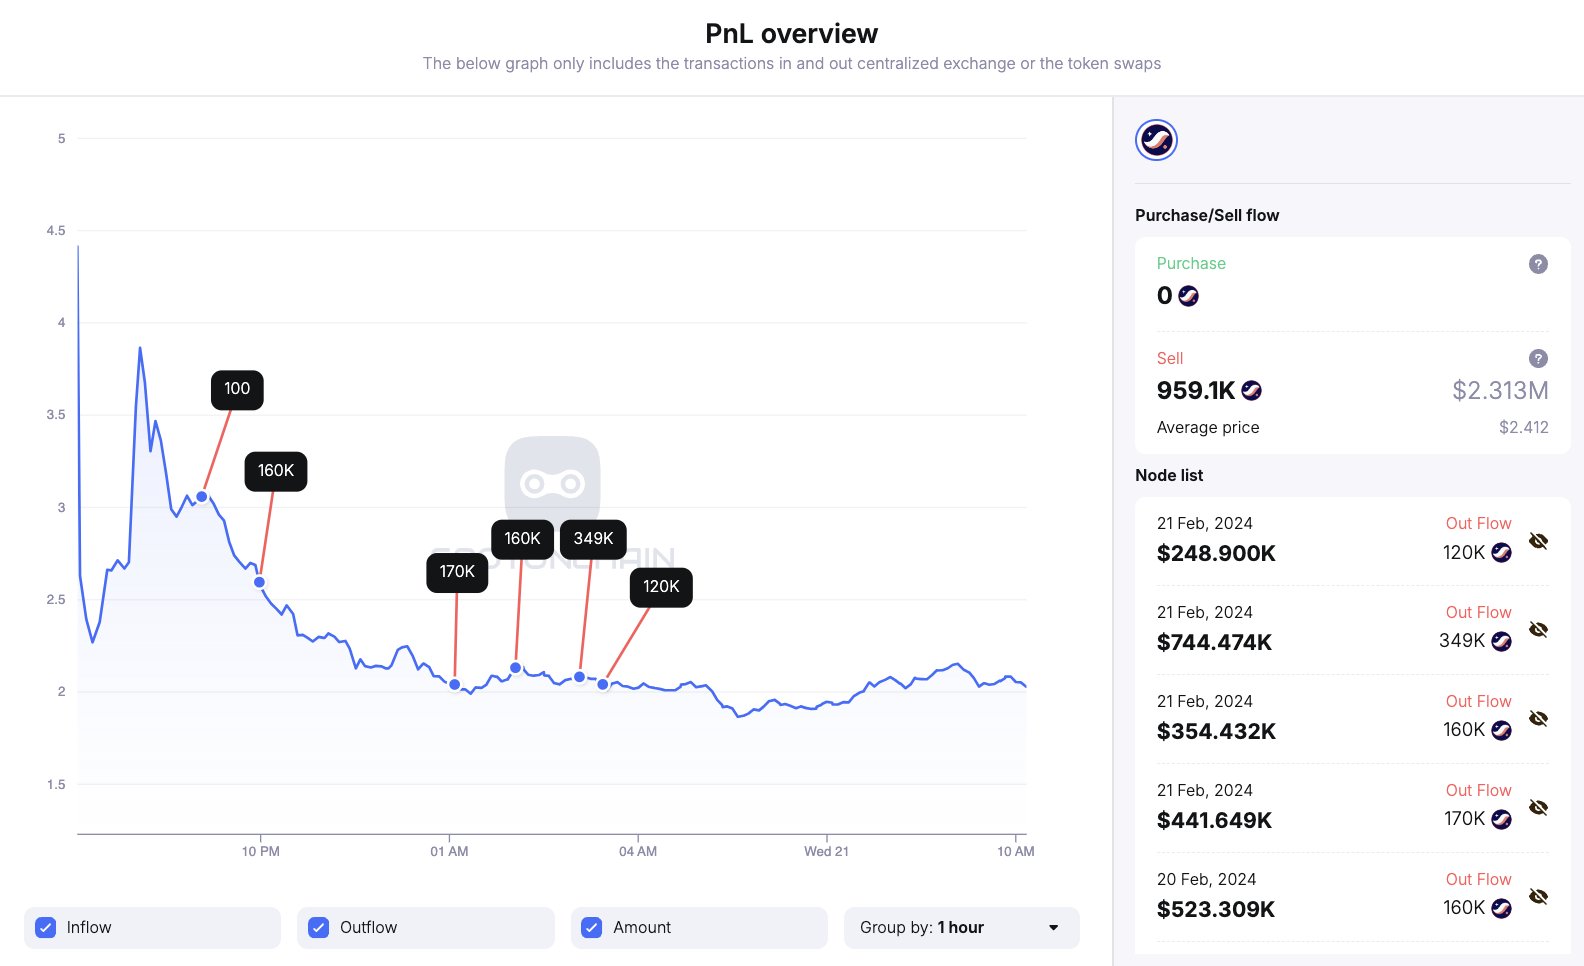The width and height of the screenshot is (1584, 966).
Task: Uncheck the Amount checkbox
Action: click(591, 928)
